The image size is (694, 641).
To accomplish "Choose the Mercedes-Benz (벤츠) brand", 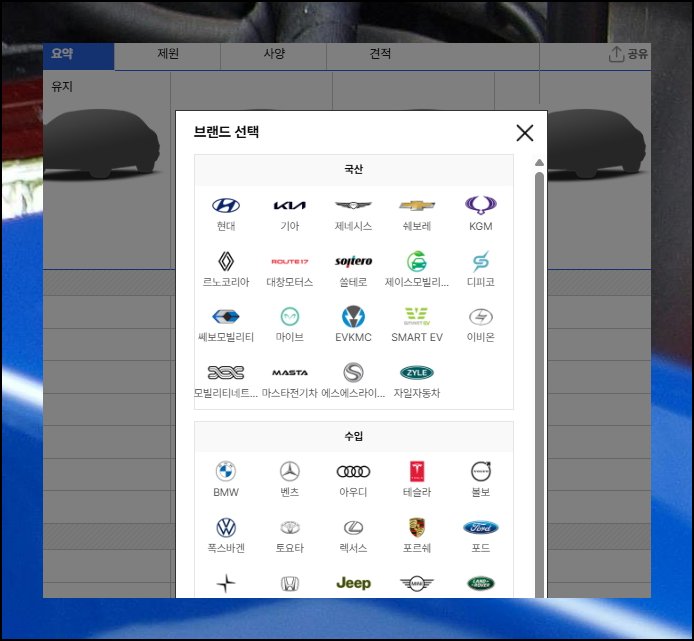I will 289,471.
